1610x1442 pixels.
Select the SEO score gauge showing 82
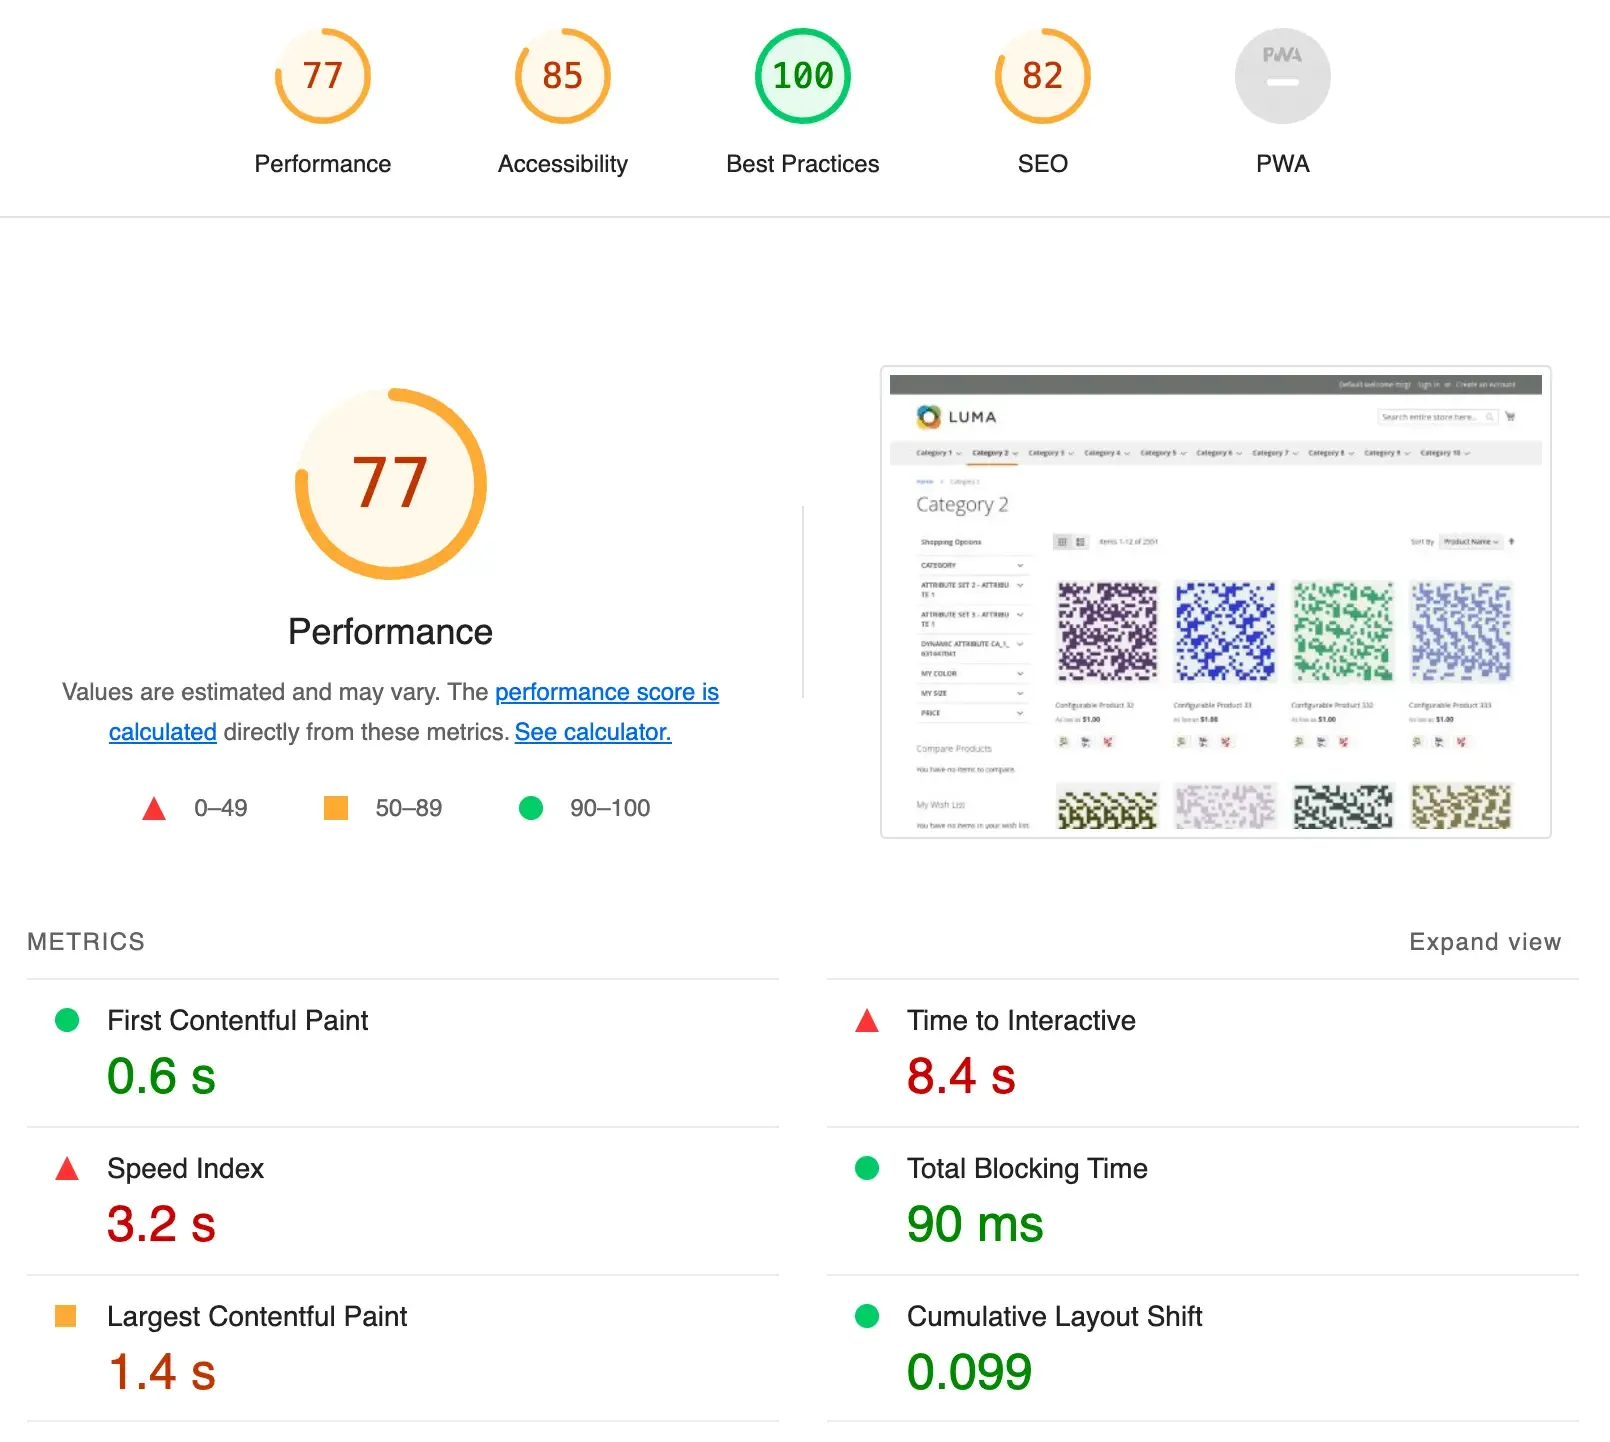click(1042, 76)
